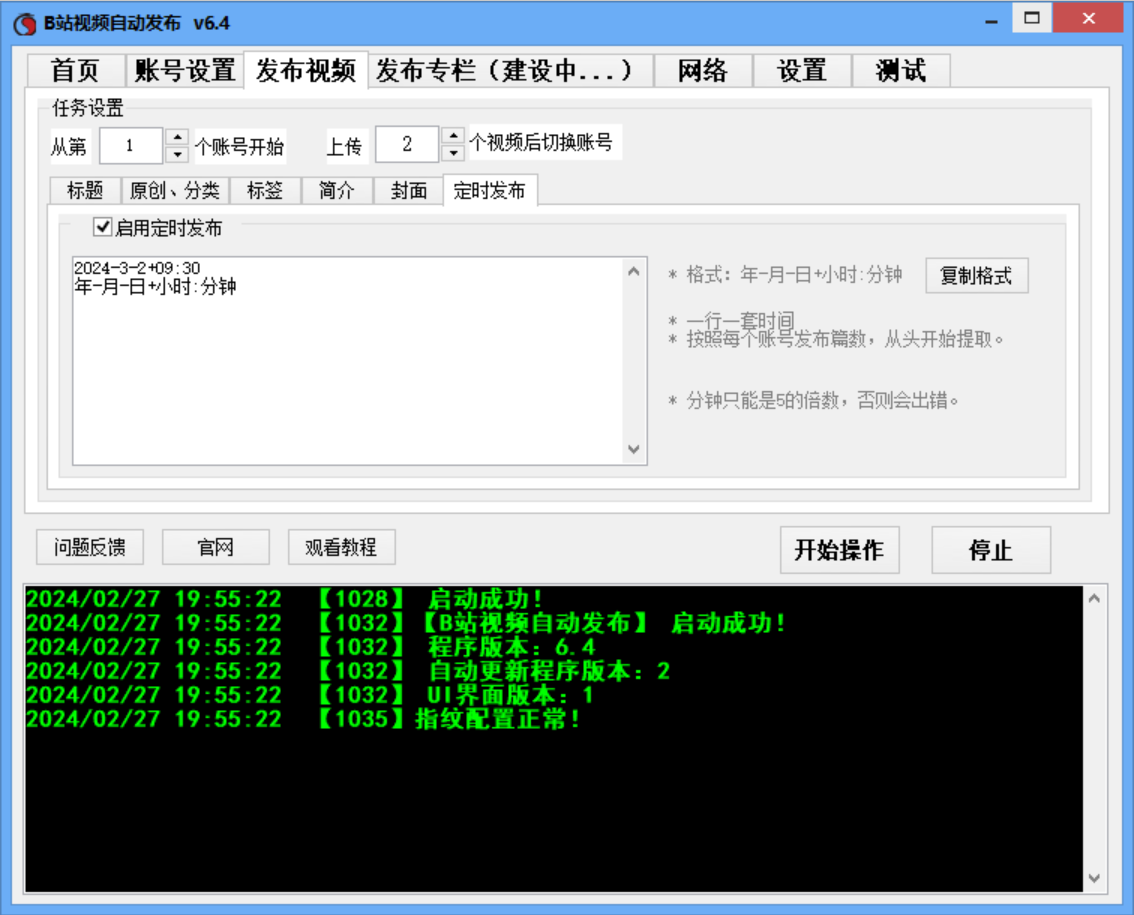The width and height of the screenshot is (1134, 915).
Task: Click the 格式: 年-月-日+小时:分钟 hint
Action: (x=786, y=275)
